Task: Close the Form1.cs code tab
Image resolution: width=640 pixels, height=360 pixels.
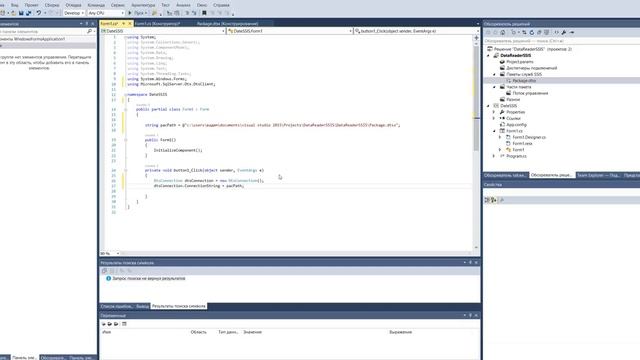Action: [x=130, y=24]
